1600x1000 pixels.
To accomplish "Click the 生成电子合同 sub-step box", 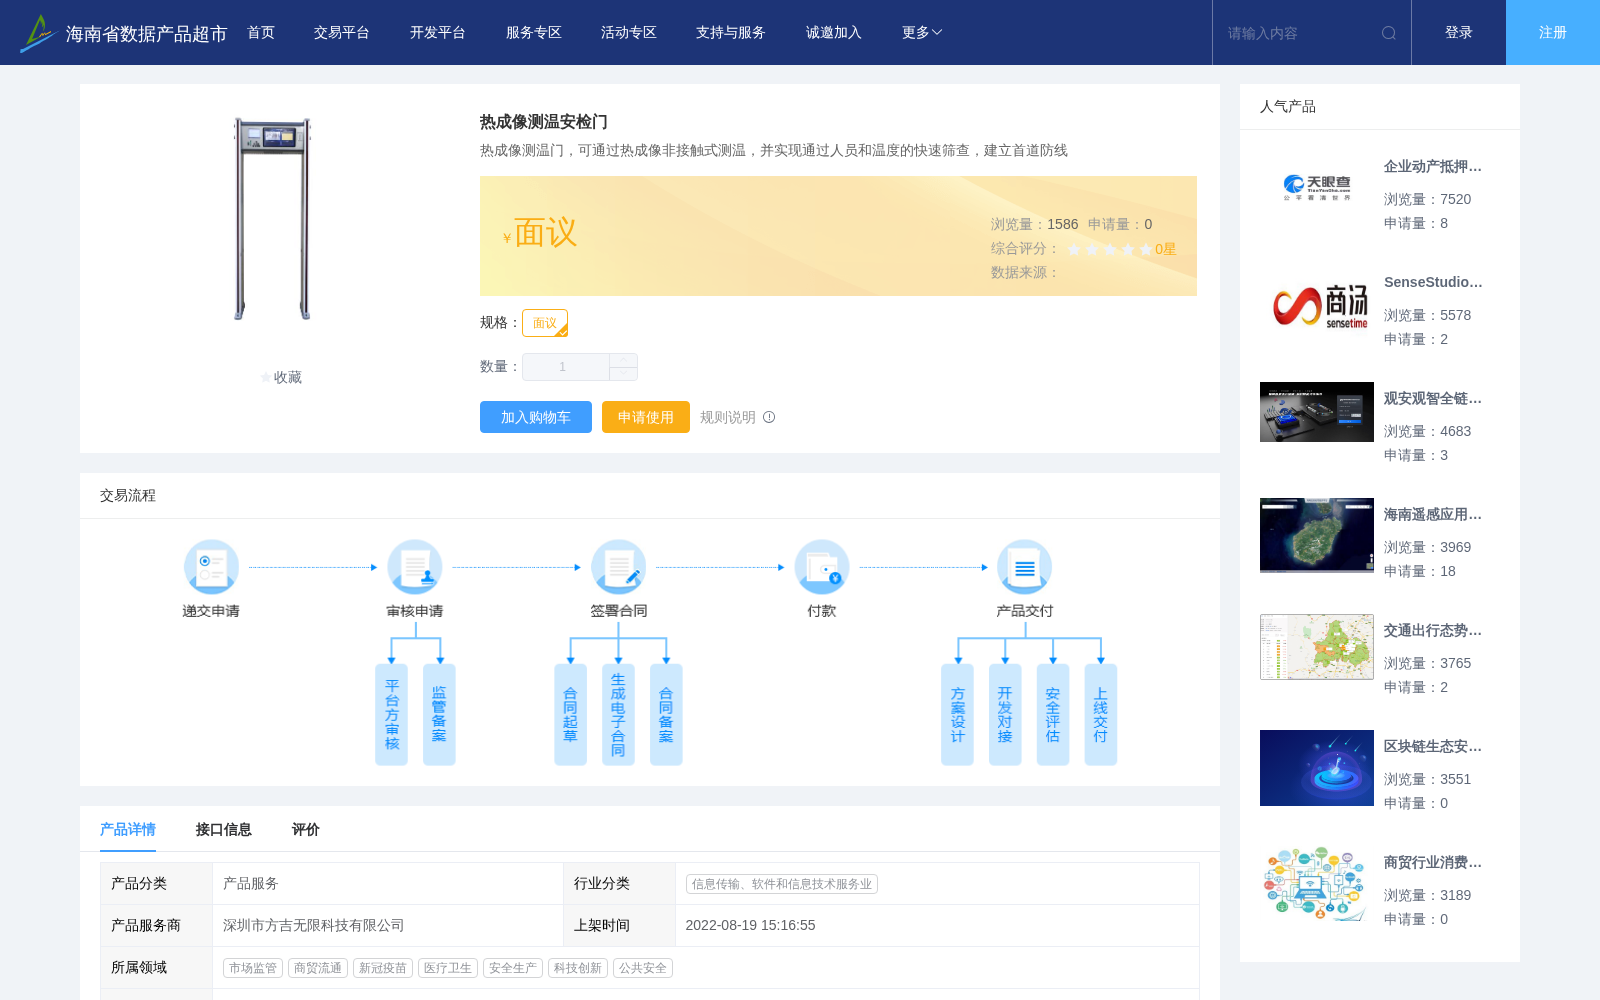I will coord(618,715).
